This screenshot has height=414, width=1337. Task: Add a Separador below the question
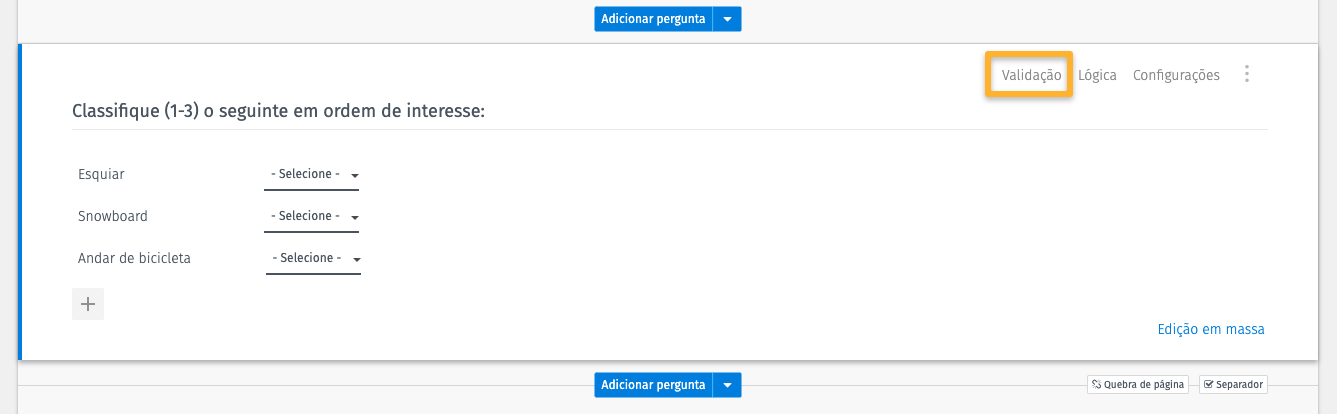pyautogui.click(x=1233, y=384)
